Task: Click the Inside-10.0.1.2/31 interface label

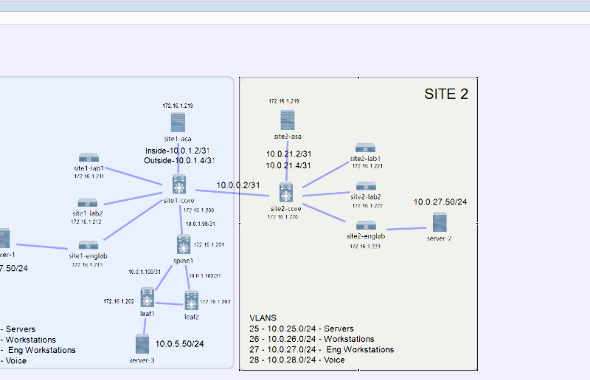Action: coord(178,151)
